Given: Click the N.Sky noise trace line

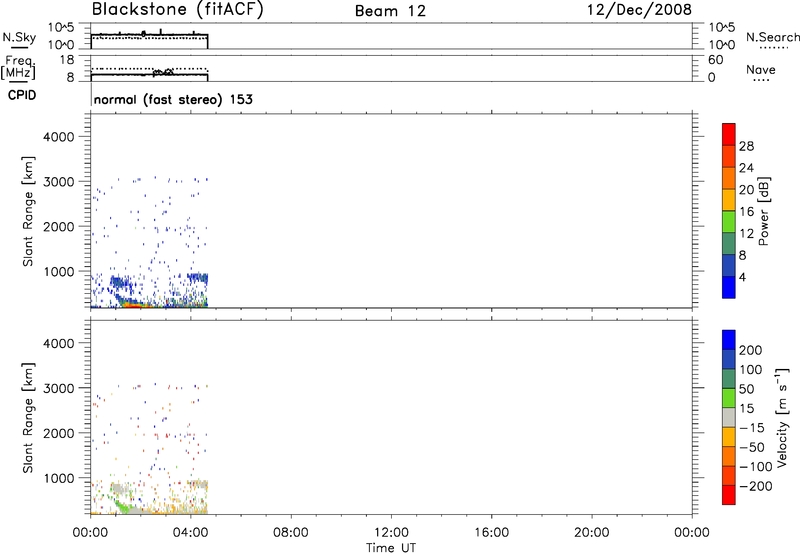Looking at the screenshot, I should tap(149, 34).
